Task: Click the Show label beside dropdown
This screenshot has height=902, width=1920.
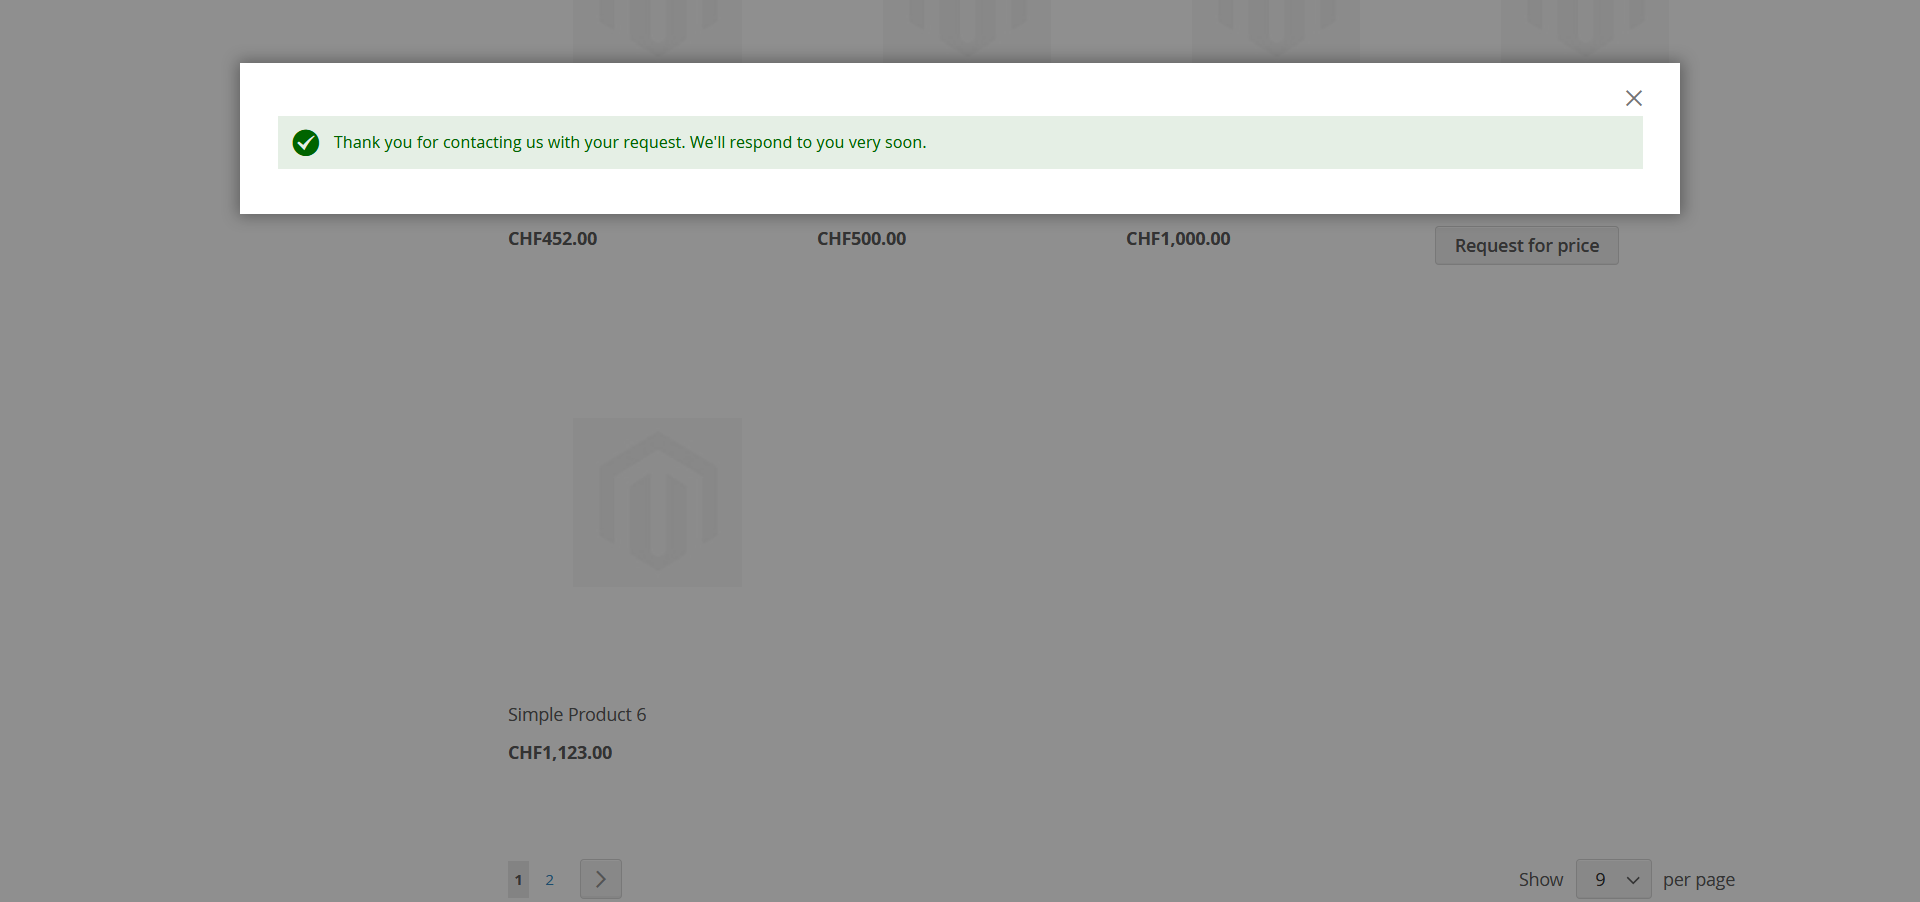Action: tap(1540, 880)
